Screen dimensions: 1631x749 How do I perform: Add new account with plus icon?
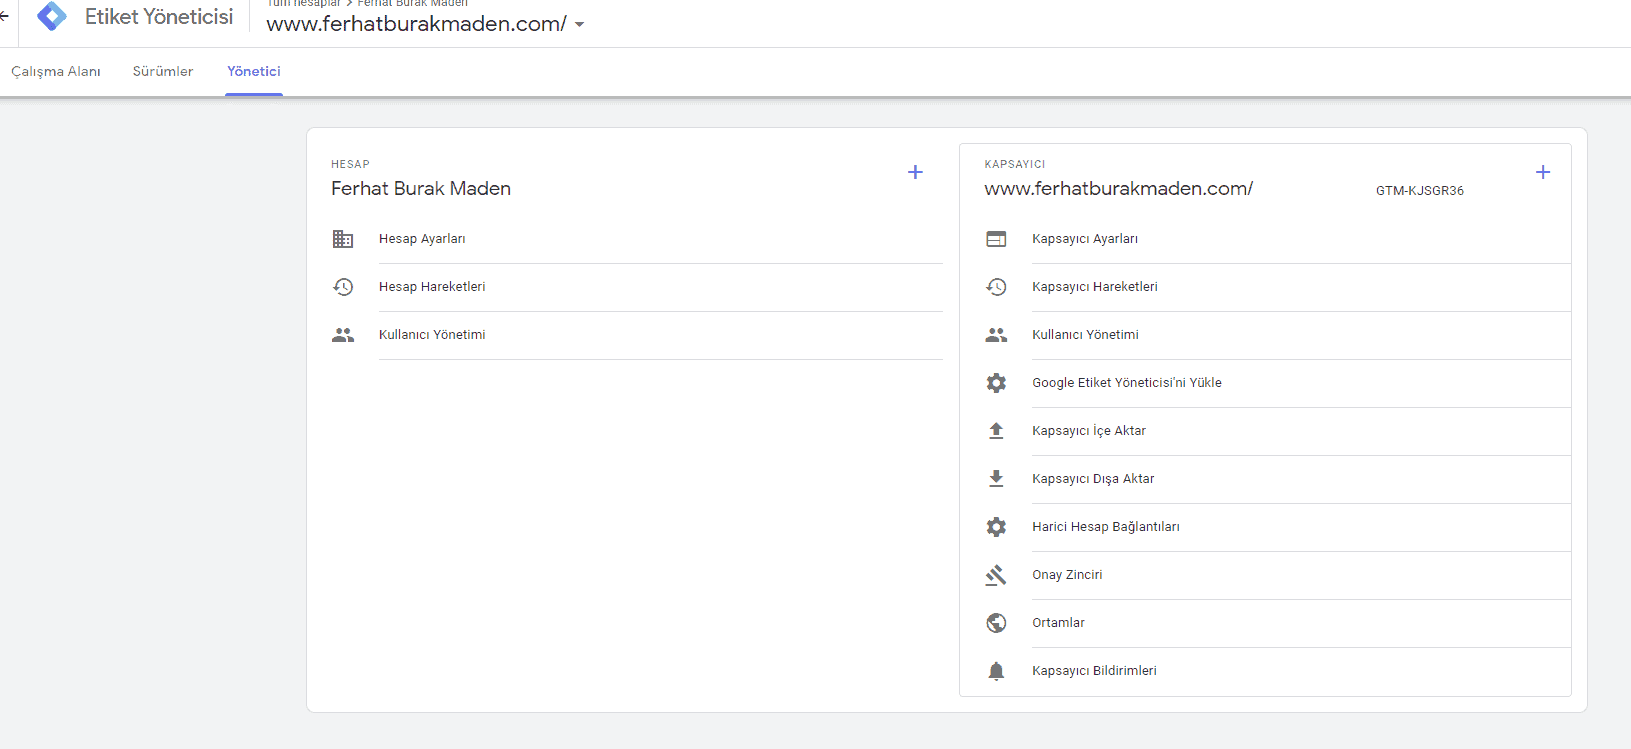[914, 172]
